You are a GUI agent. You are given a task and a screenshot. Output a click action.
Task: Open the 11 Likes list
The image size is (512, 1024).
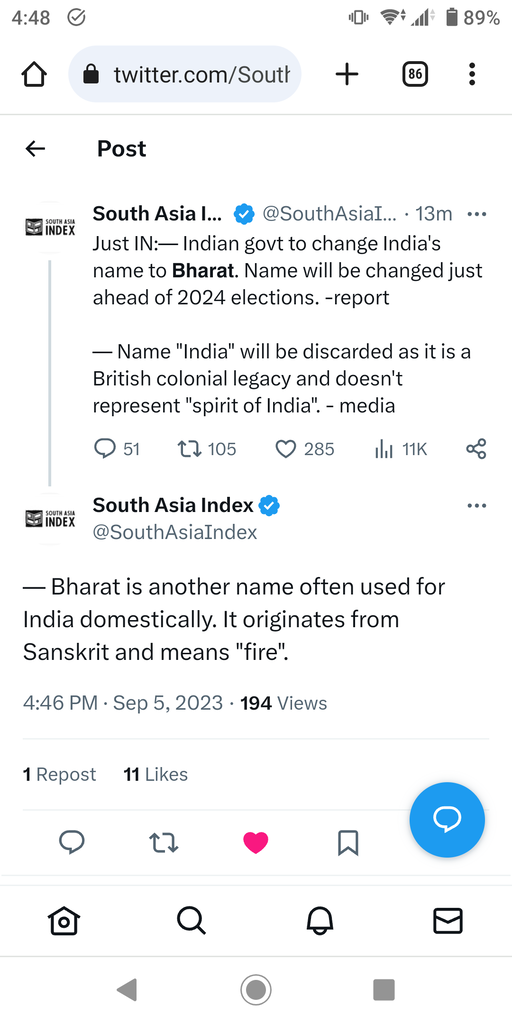(155, 775)
